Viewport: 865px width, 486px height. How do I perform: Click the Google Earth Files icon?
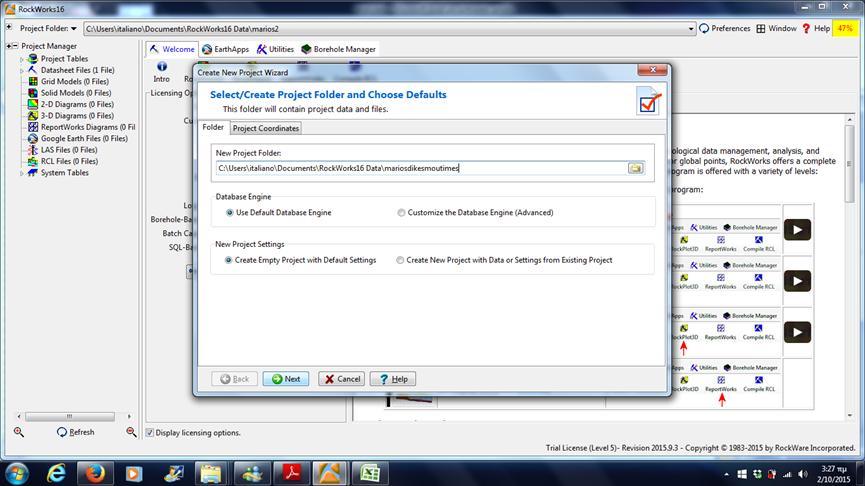(x=33, y=138)
